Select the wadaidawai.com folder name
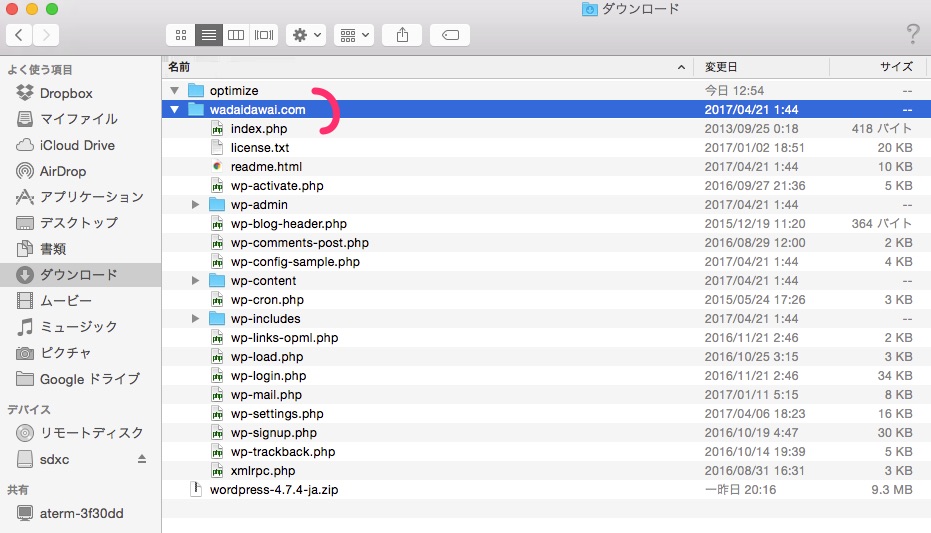This screenshot has height=533, width=931. pyautogui.click(x=257, y=110)
